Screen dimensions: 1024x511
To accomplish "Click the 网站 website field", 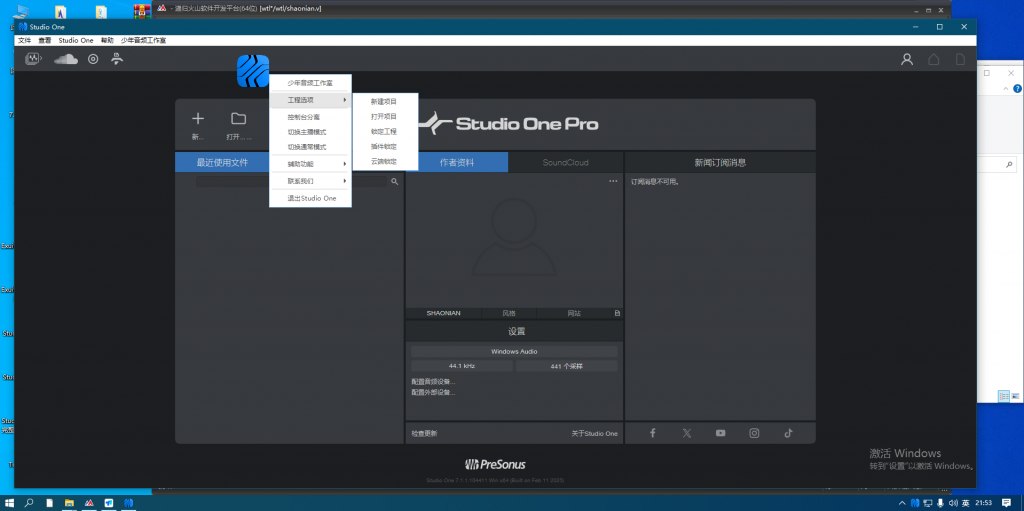I will [574, 313].
